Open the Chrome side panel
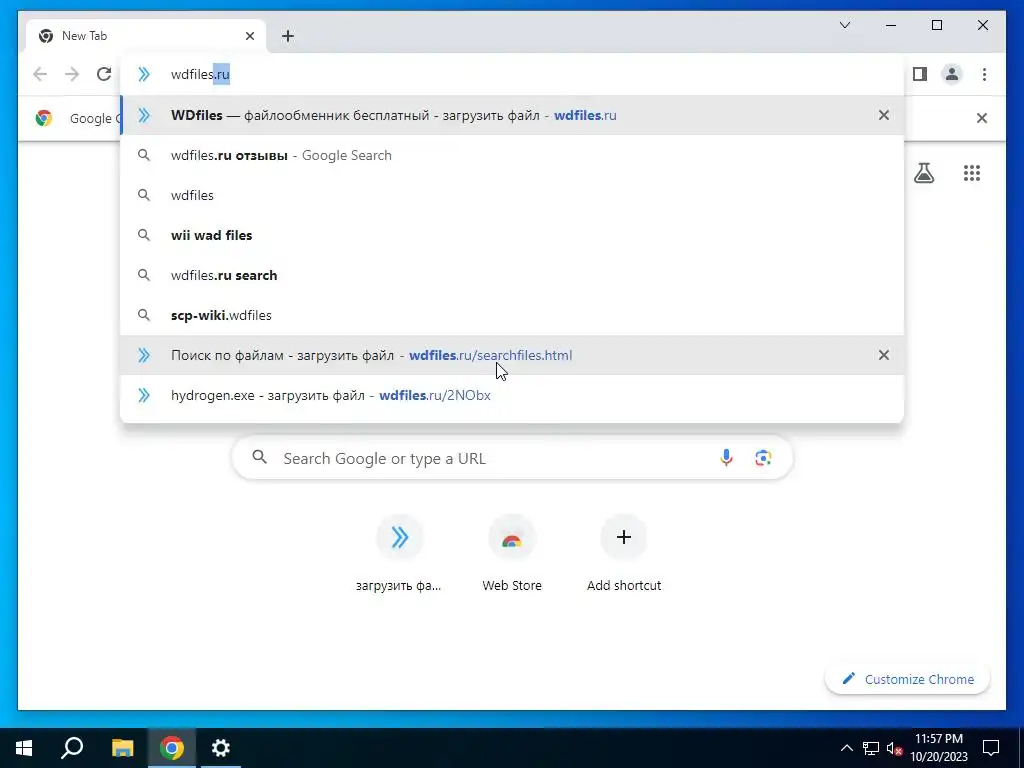1024x768 pixels. 920,74
